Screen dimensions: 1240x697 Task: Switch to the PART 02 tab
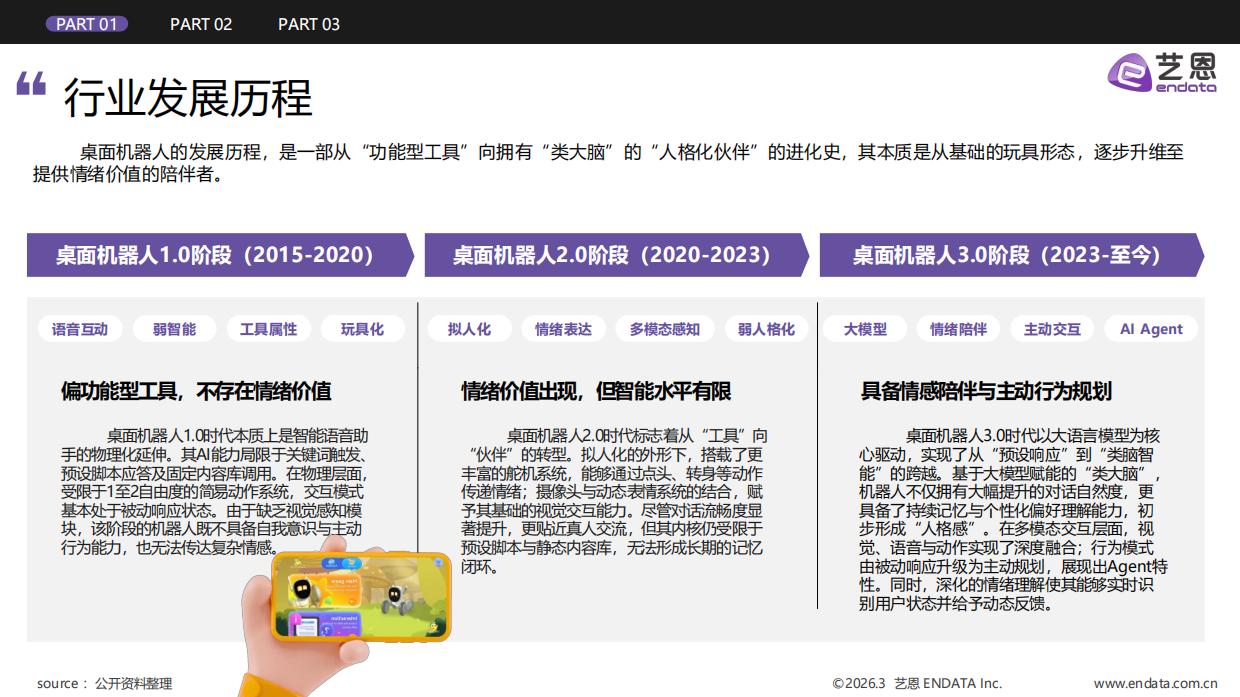click(x=201, y=21)
